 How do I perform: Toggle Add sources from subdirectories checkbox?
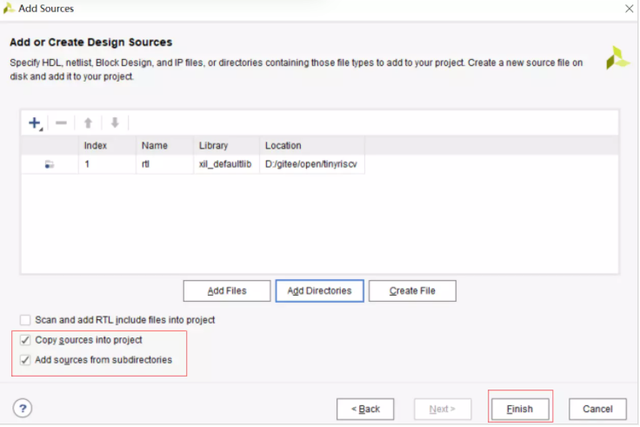pyautogui.click(x=26, y=360)
